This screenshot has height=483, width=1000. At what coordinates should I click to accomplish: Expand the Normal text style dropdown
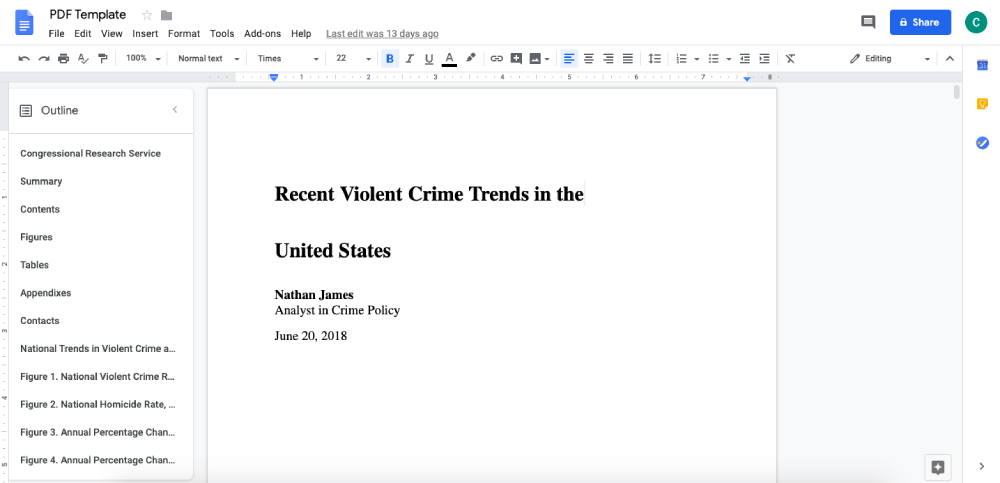(x=209, y=59)
